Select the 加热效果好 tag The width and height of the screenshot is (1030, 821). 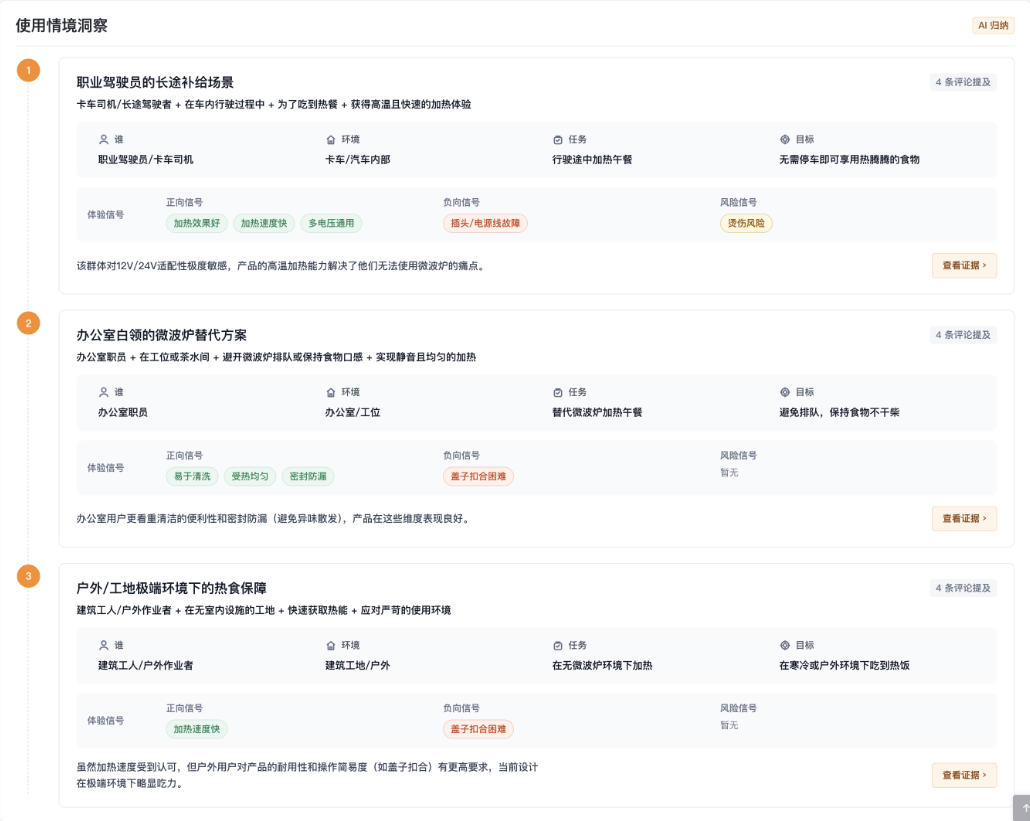(196, 223)
